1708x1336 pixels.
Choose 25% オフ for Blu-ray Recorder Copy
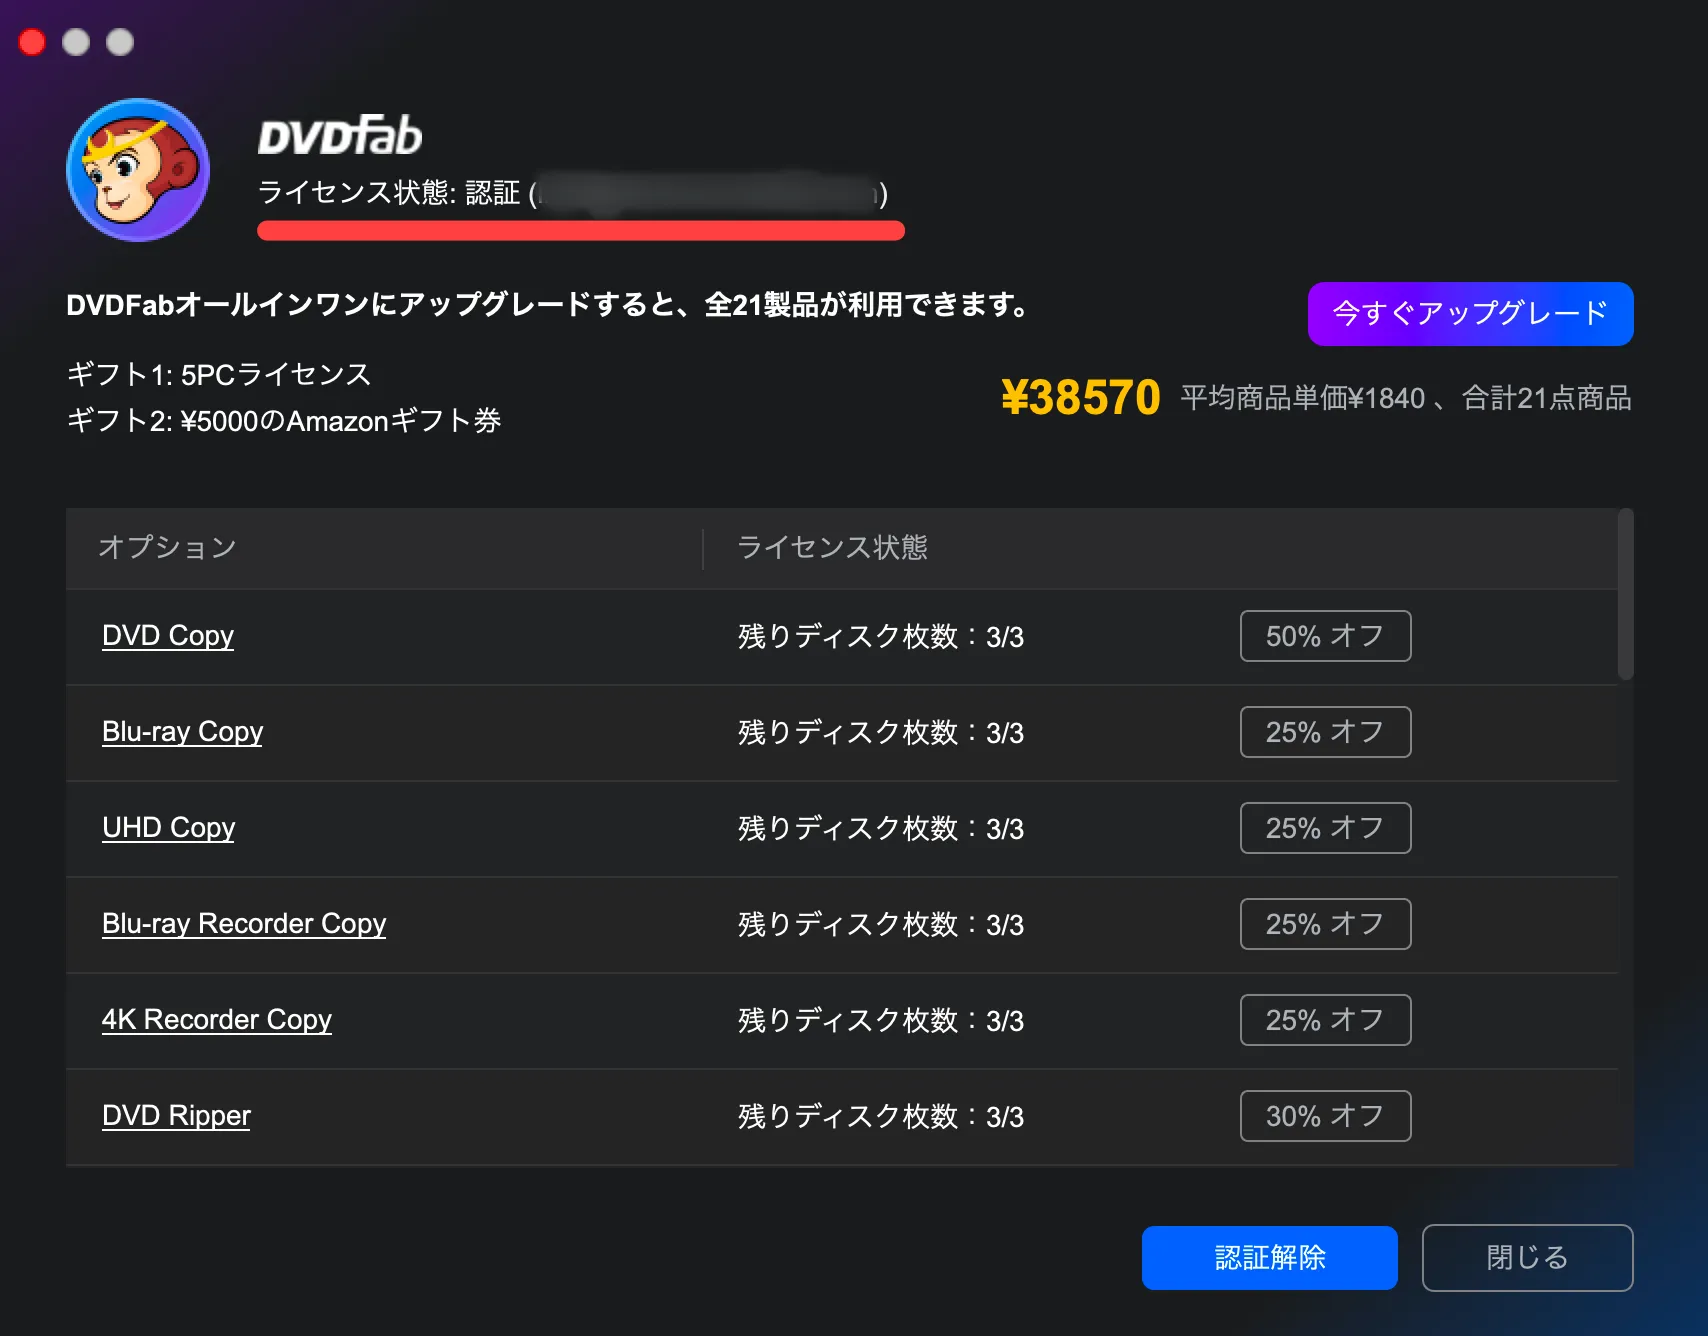click(x=1325, y=924)
